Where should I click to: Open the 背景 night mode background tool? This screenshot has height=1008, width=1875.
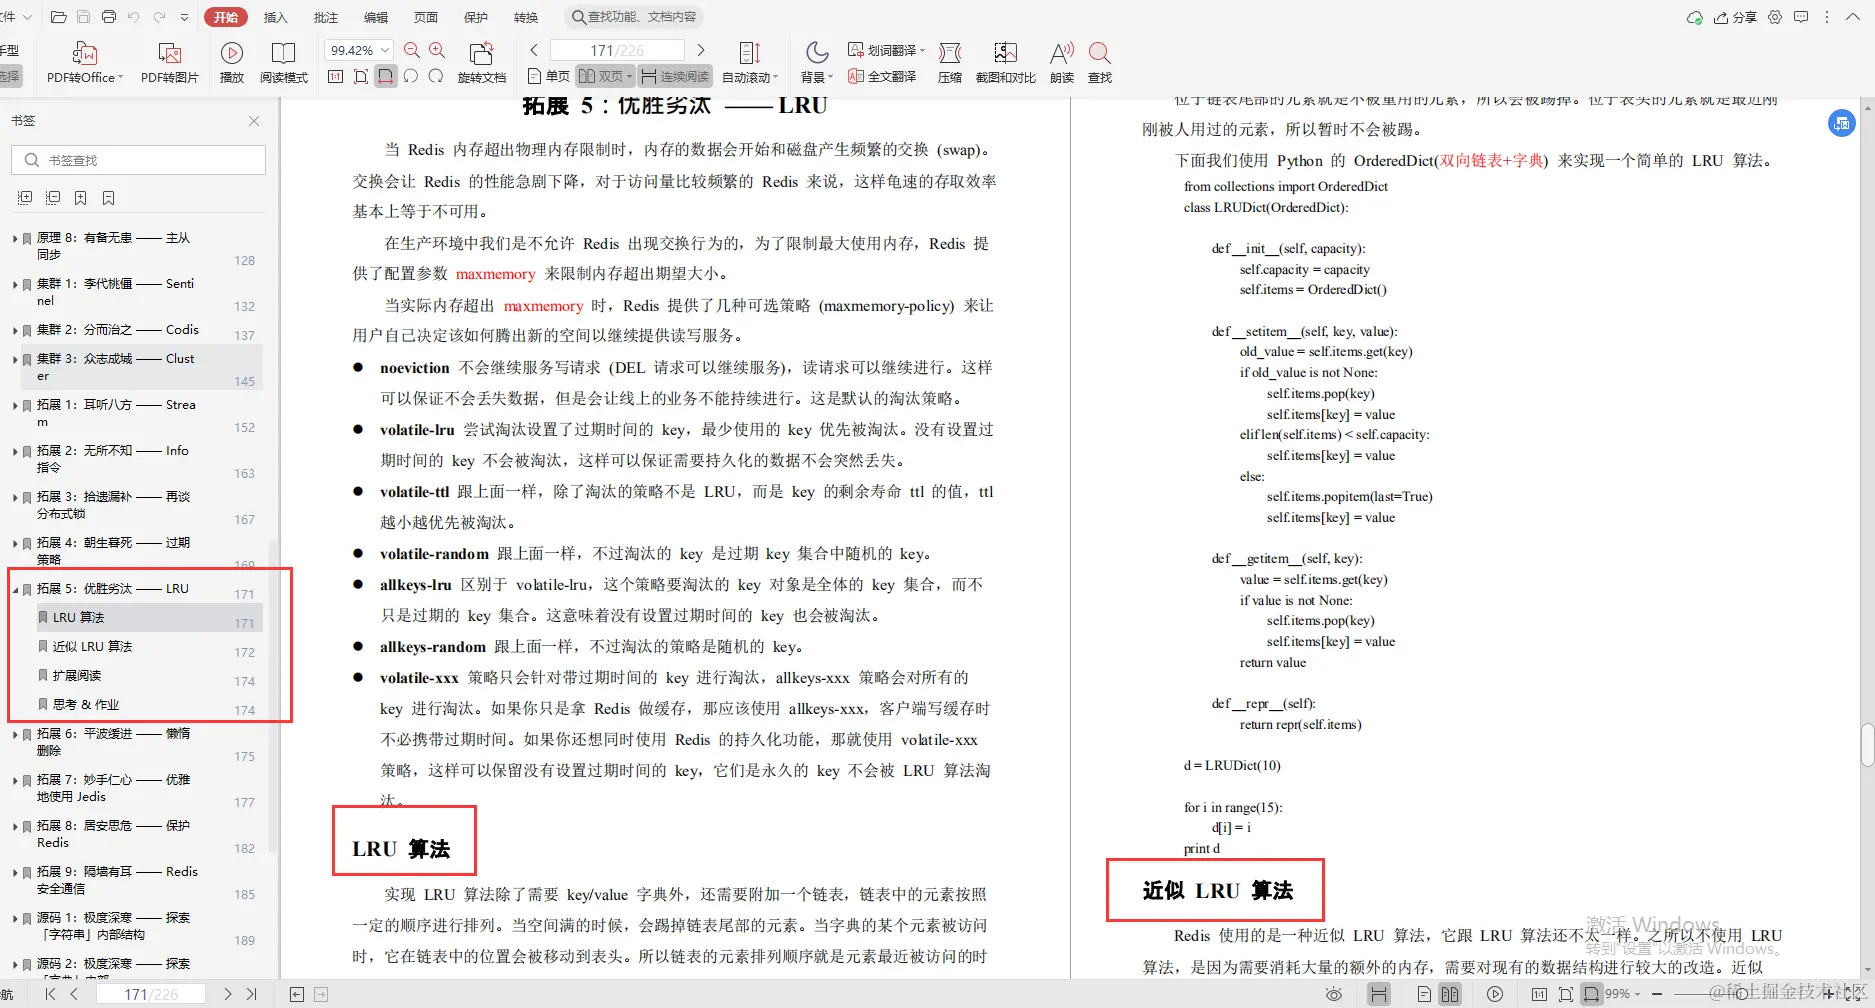click(816, 60)
